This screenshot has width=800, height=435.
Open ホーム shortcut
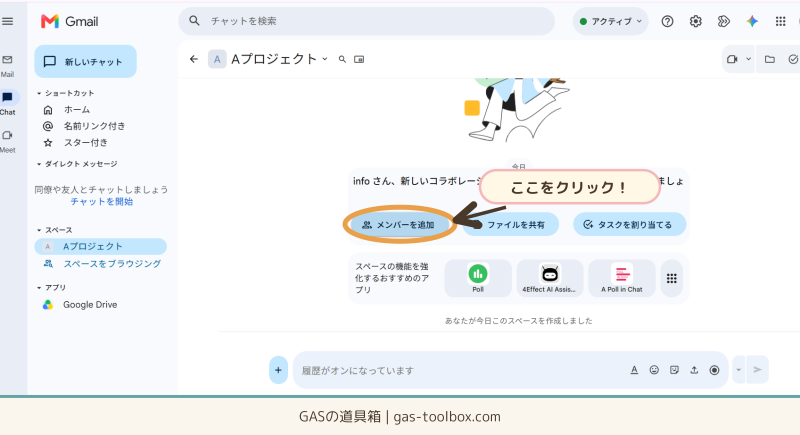click(x=77, y=110)
